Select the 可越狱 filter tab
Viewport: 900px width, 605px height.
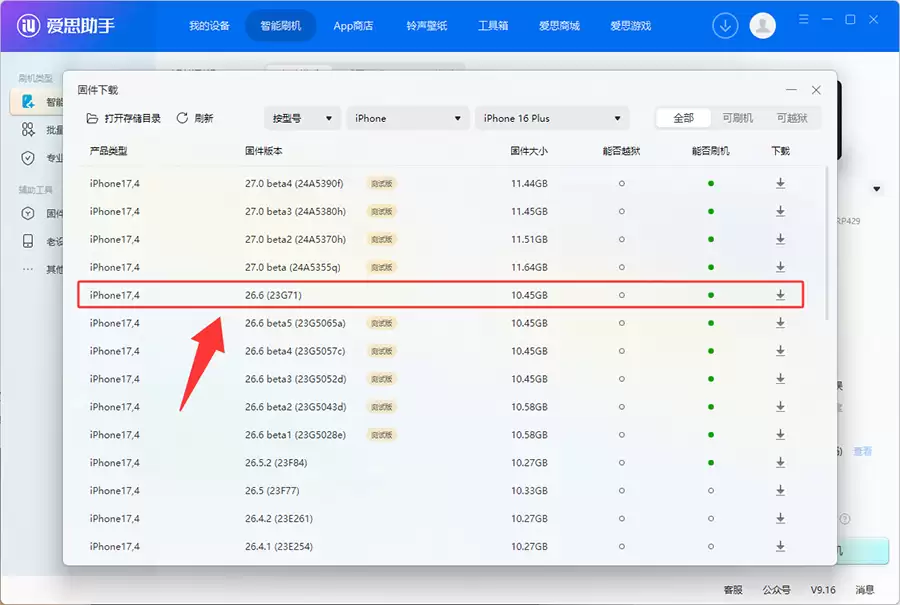pyautogui.click(x=792, y=118)
